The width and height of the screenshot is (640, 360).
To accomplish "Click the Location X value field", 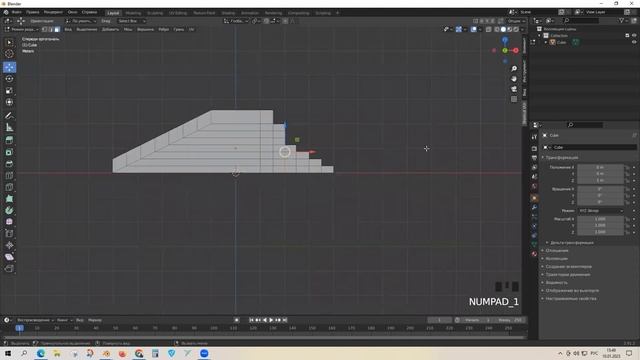I will [600, 167].
